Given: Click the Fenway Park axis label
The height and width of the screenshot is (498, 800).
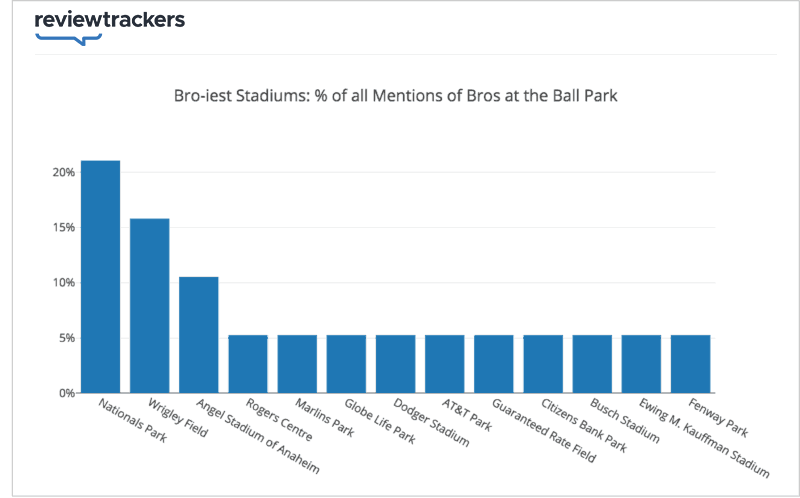Looking at the screenshot, I should [x=718, y=417].
